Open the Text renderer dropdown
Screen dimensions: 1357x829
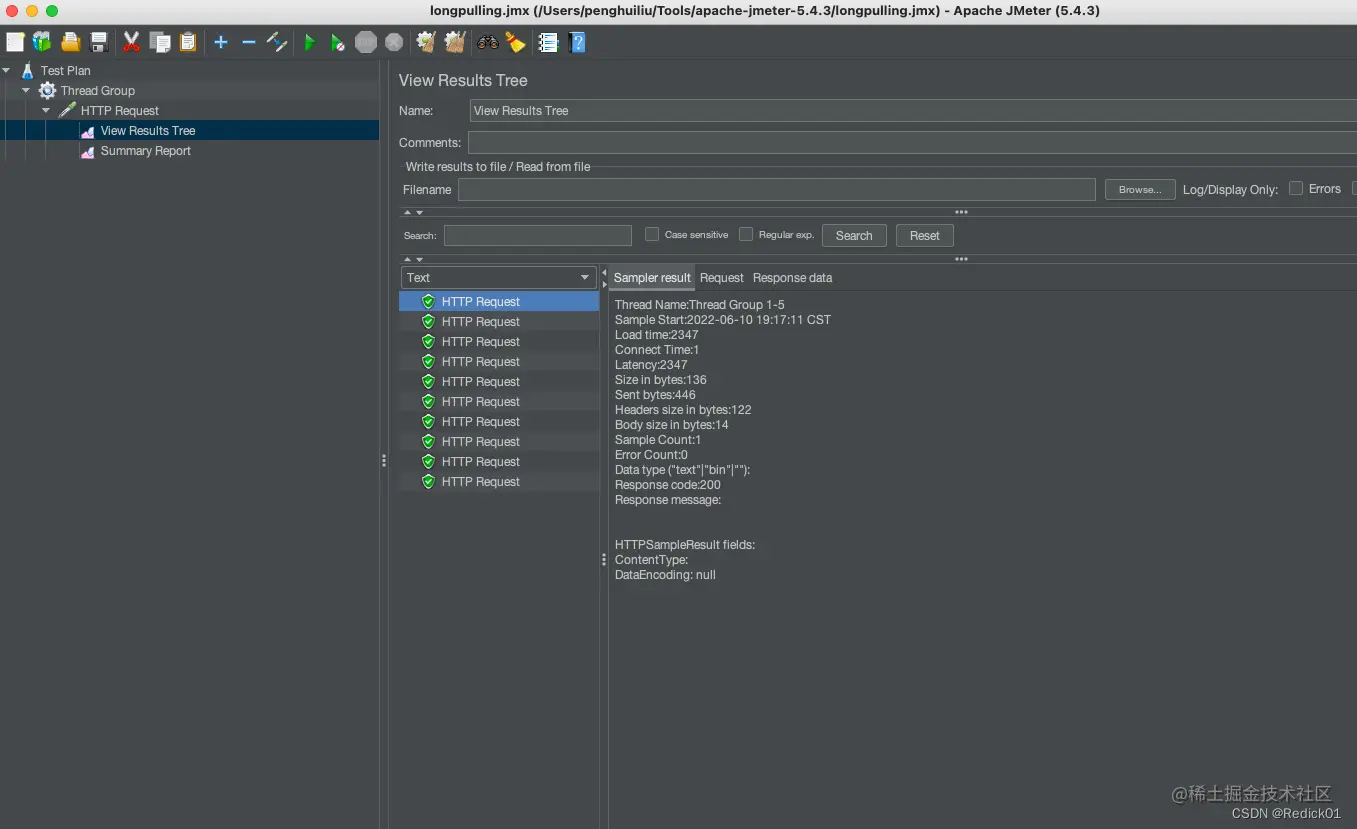click(x=499, y=277)
